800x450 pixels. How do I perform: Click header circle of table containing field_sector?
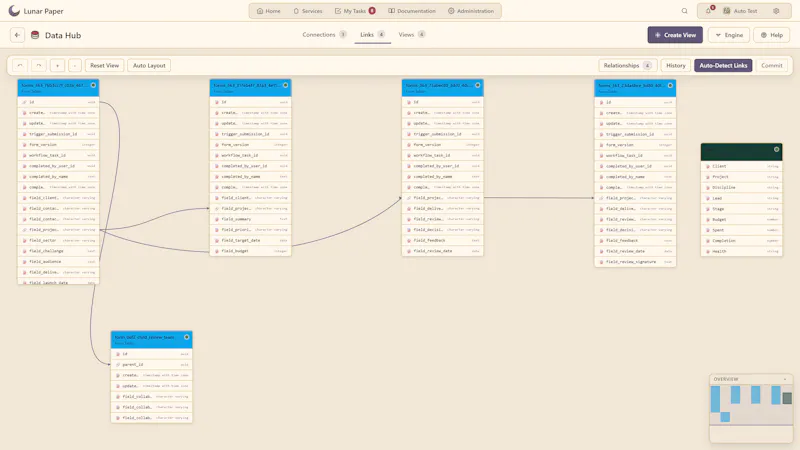click(x=93, y=85)
